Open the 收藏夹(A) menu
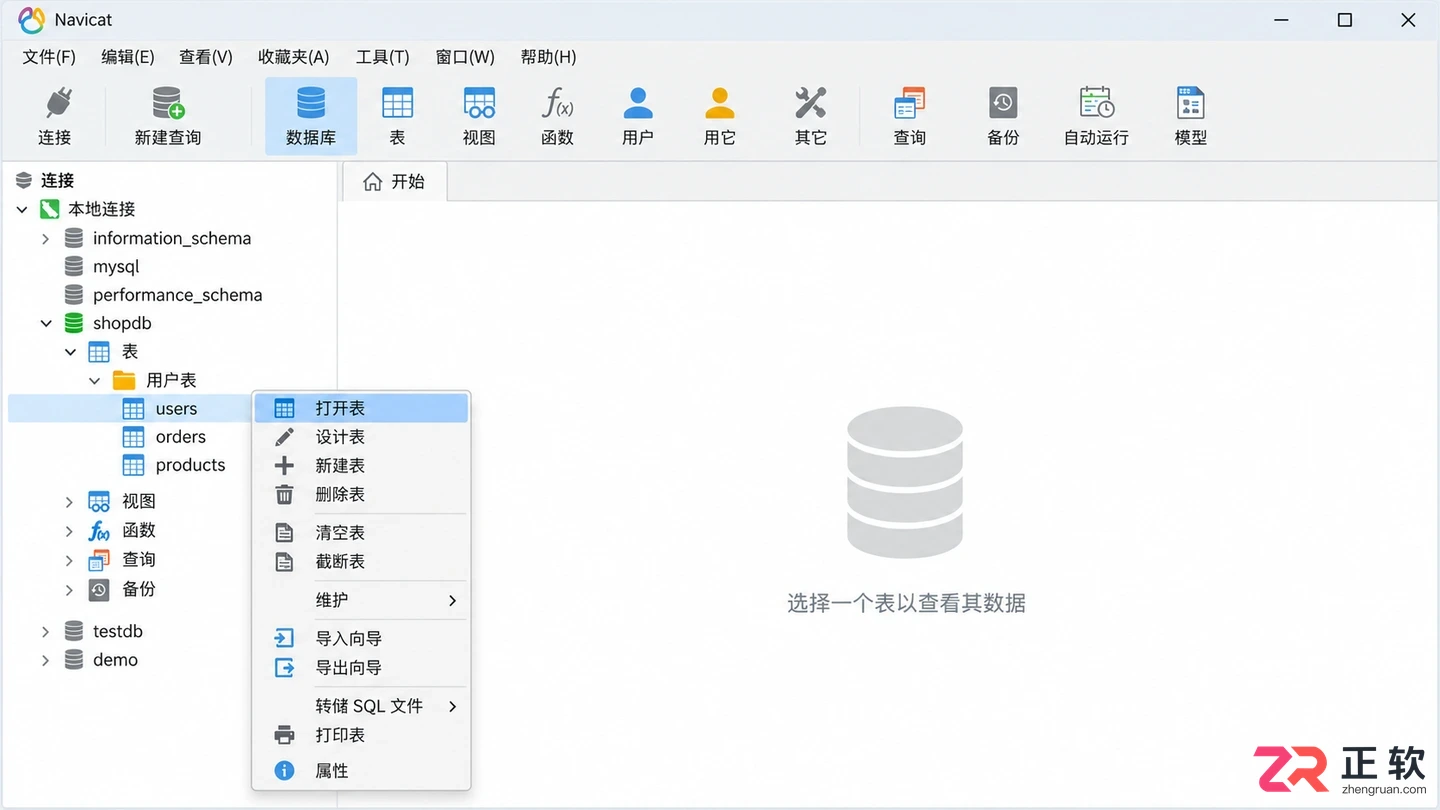This screenshot has height=810, width=1440. (293, 57)
